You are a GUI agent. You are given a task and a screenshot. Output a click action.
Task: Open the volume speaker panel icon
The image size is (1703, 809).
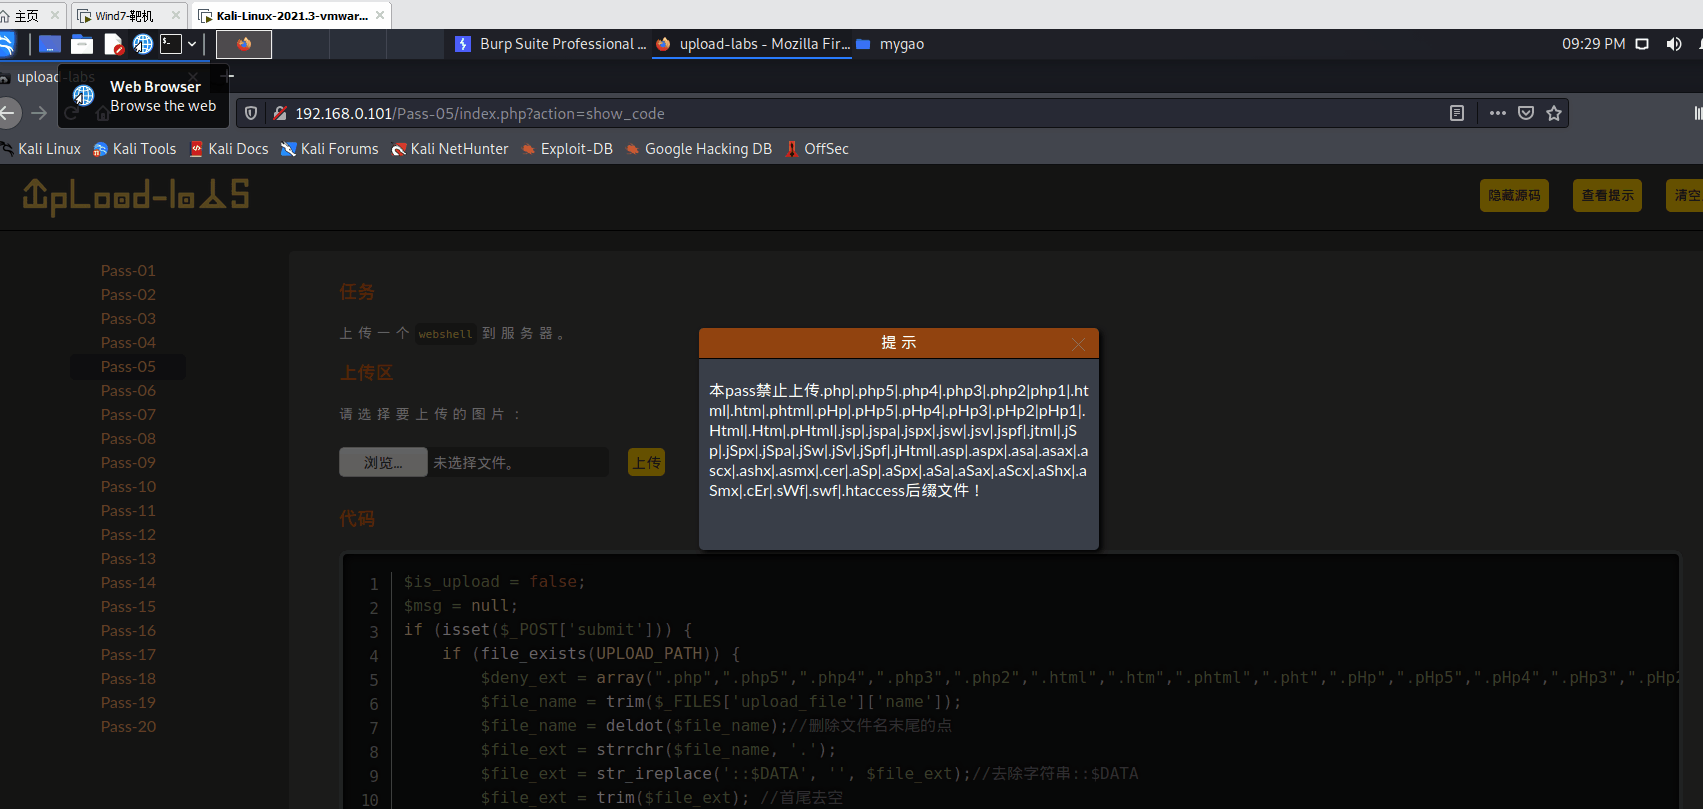(x=1673, y=44)
